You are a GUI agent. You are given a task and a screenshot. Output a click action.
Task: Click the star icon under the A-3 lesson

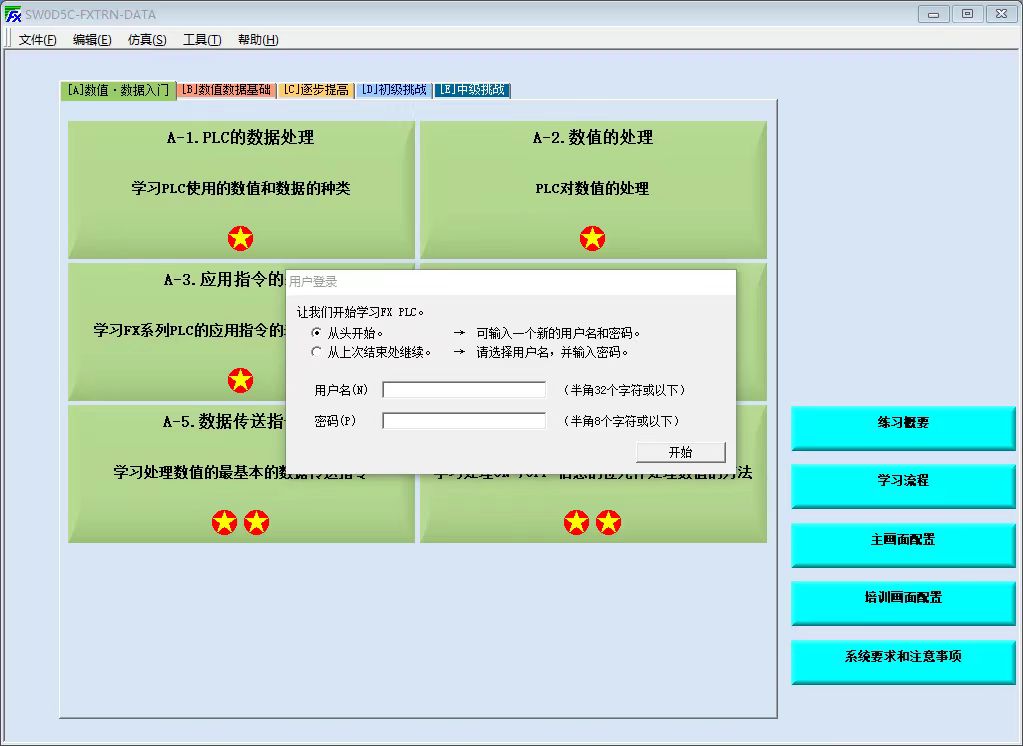click(x=240, y=380)
